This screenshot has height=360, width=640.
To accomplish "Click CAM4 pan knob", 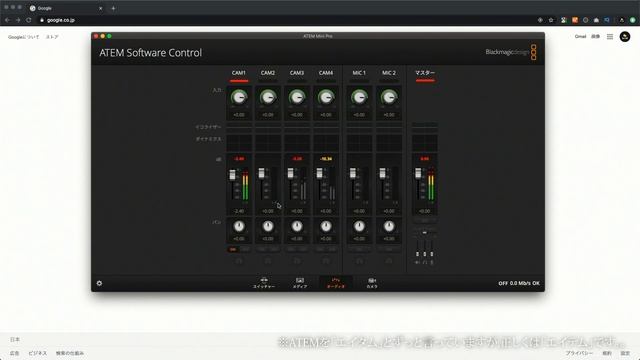I will [x=326, y=226].
